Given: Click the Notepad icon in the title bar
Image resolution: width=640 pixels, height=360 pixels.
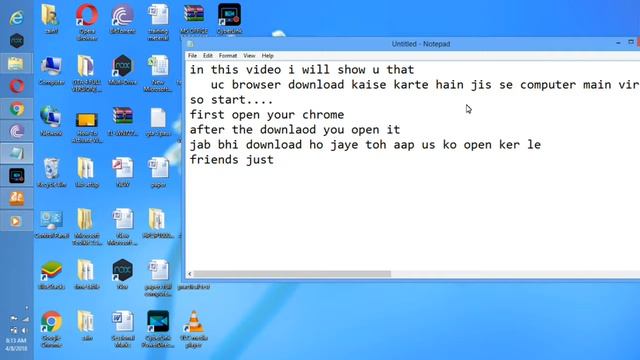Looking at the screenshot, I should 190,44.
